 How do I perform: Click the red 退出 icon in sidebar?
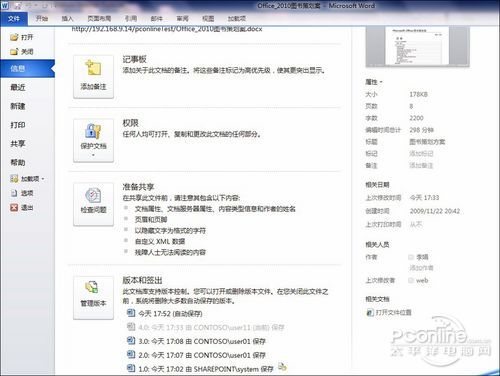[x=14, y=207]
